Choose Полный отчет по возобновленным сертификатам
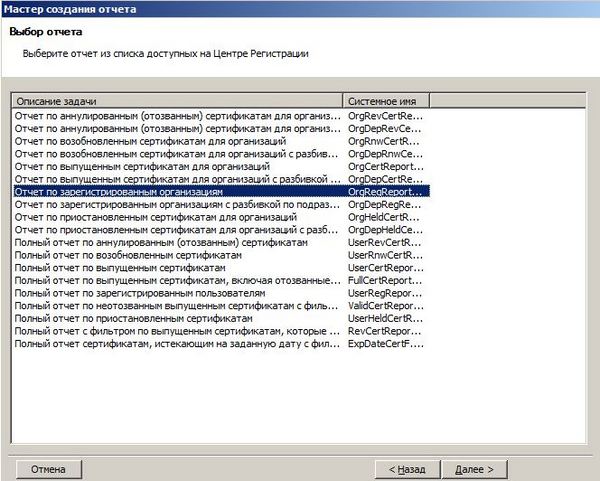 tap(221, 255)
